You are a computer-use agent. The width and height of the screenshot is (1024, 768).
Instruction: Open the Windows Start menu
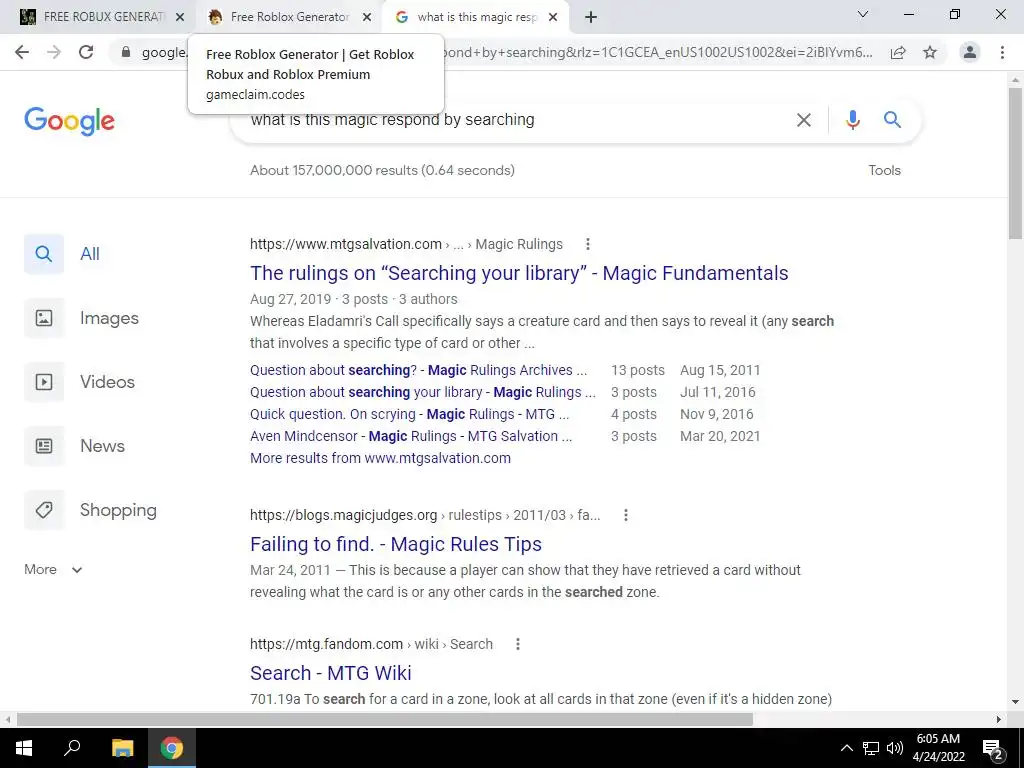coord(24,748)
